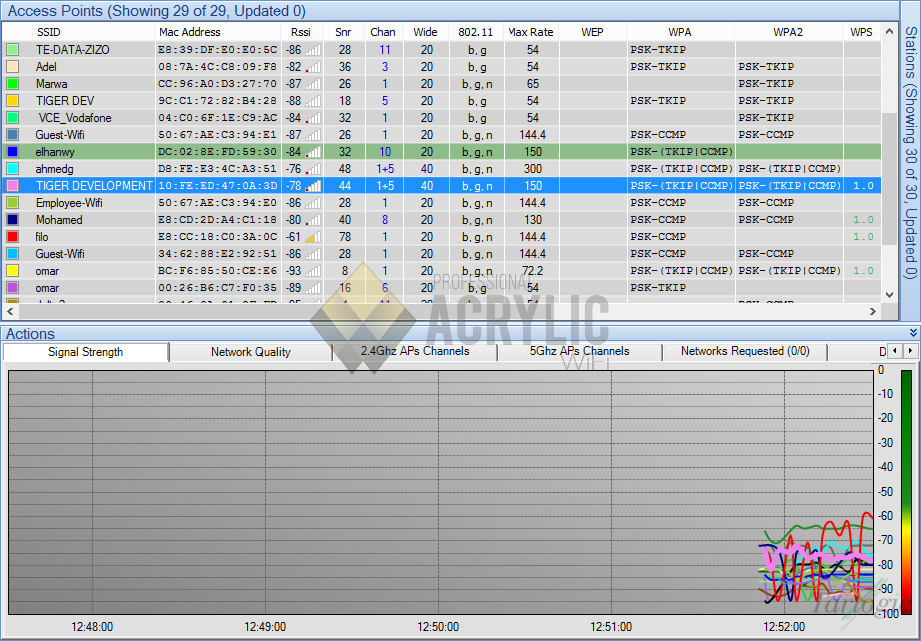Viewport: 921px width, 641px height.
Task: Click the signal bars icon for filo
Action: tap(313, 237)
